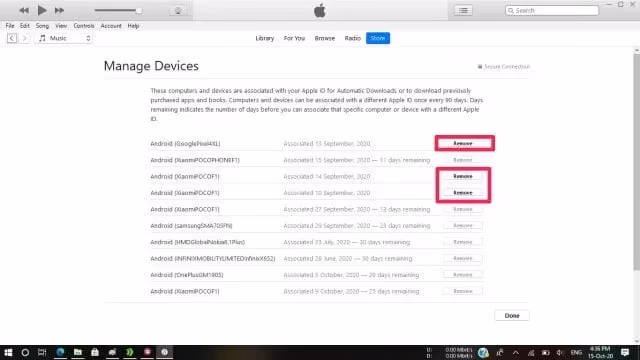Click the iTunes taskbar icon
640x360 pixels.
[164, 352]
